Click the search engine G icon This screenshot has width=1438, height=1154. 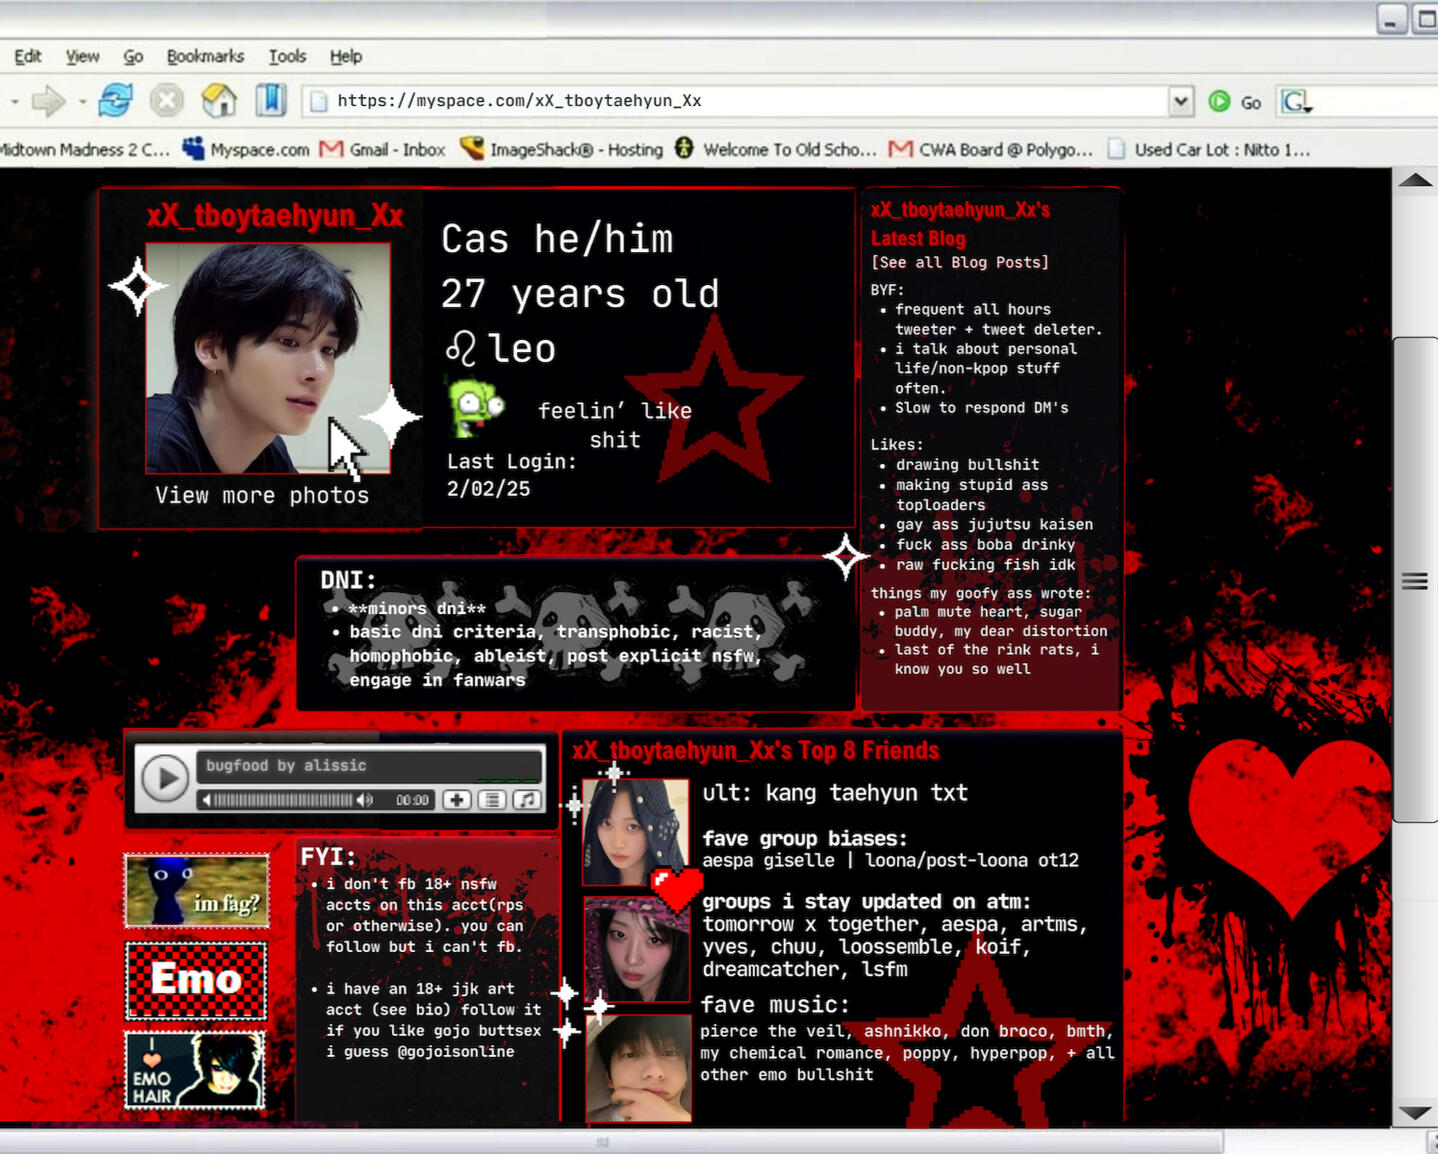click(x=1296, y=101)
